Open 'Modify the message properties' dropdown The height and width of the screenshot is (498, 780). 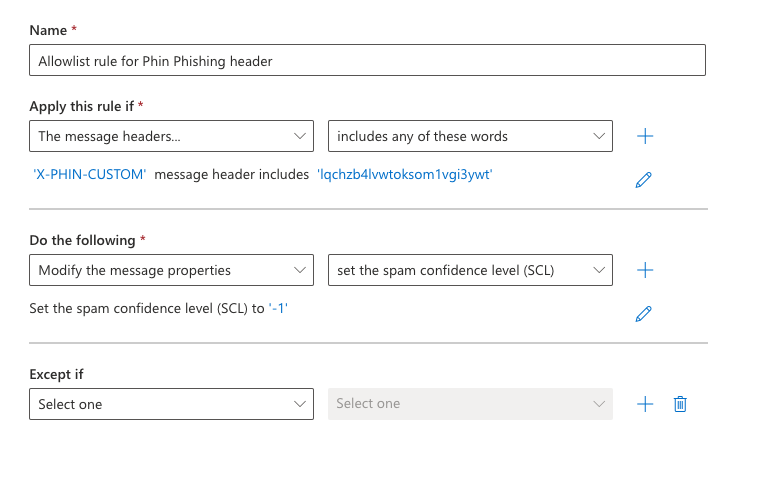pos(172,270)
